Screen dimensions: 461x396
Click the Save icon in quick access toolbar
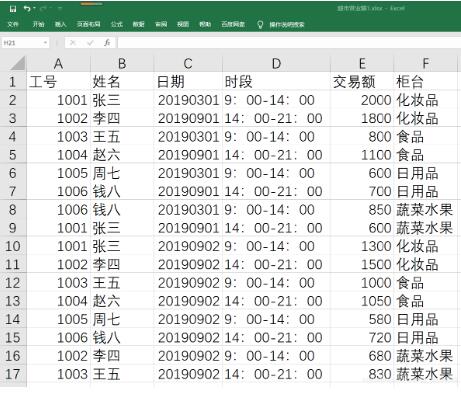pos(13,9)
